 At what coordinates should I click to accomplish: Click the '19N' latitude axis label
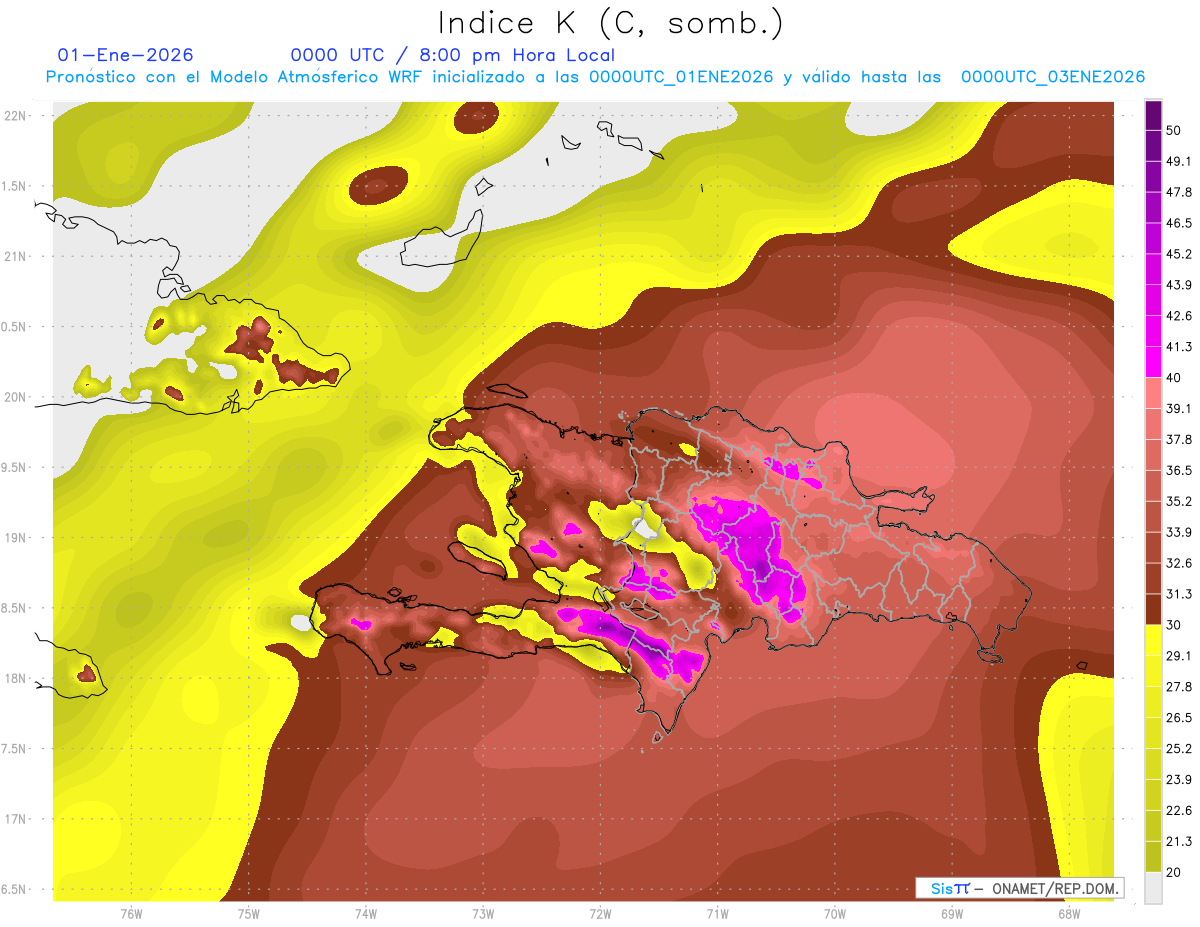click(x=16, y=538)
